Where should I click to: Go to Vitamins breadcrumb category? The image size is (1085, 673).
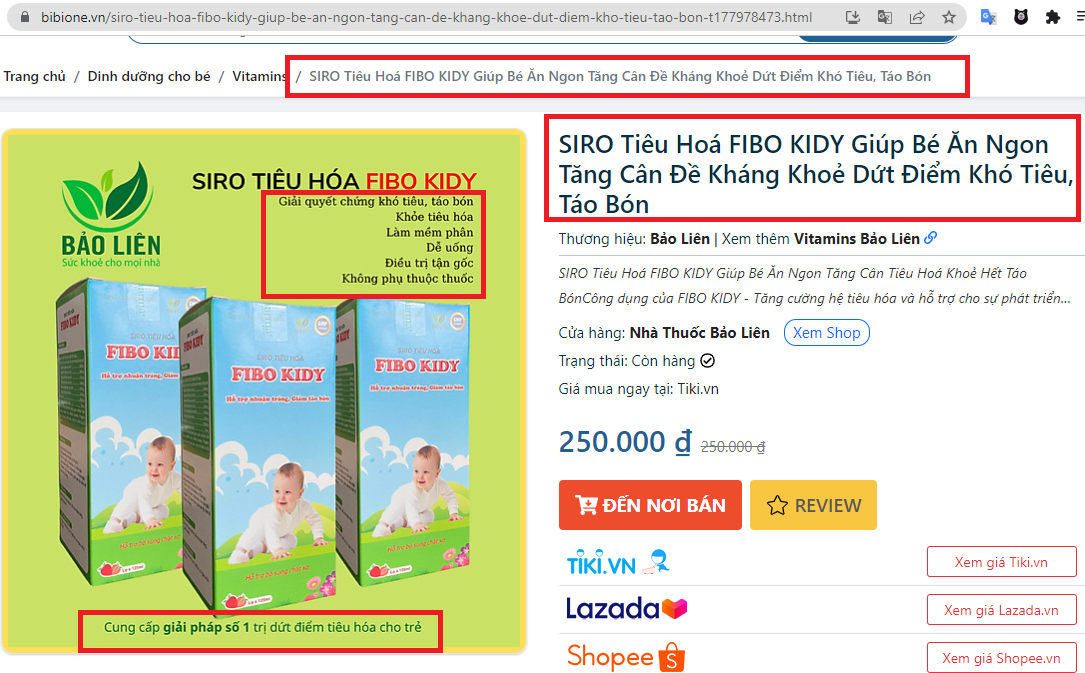[259, 76]
